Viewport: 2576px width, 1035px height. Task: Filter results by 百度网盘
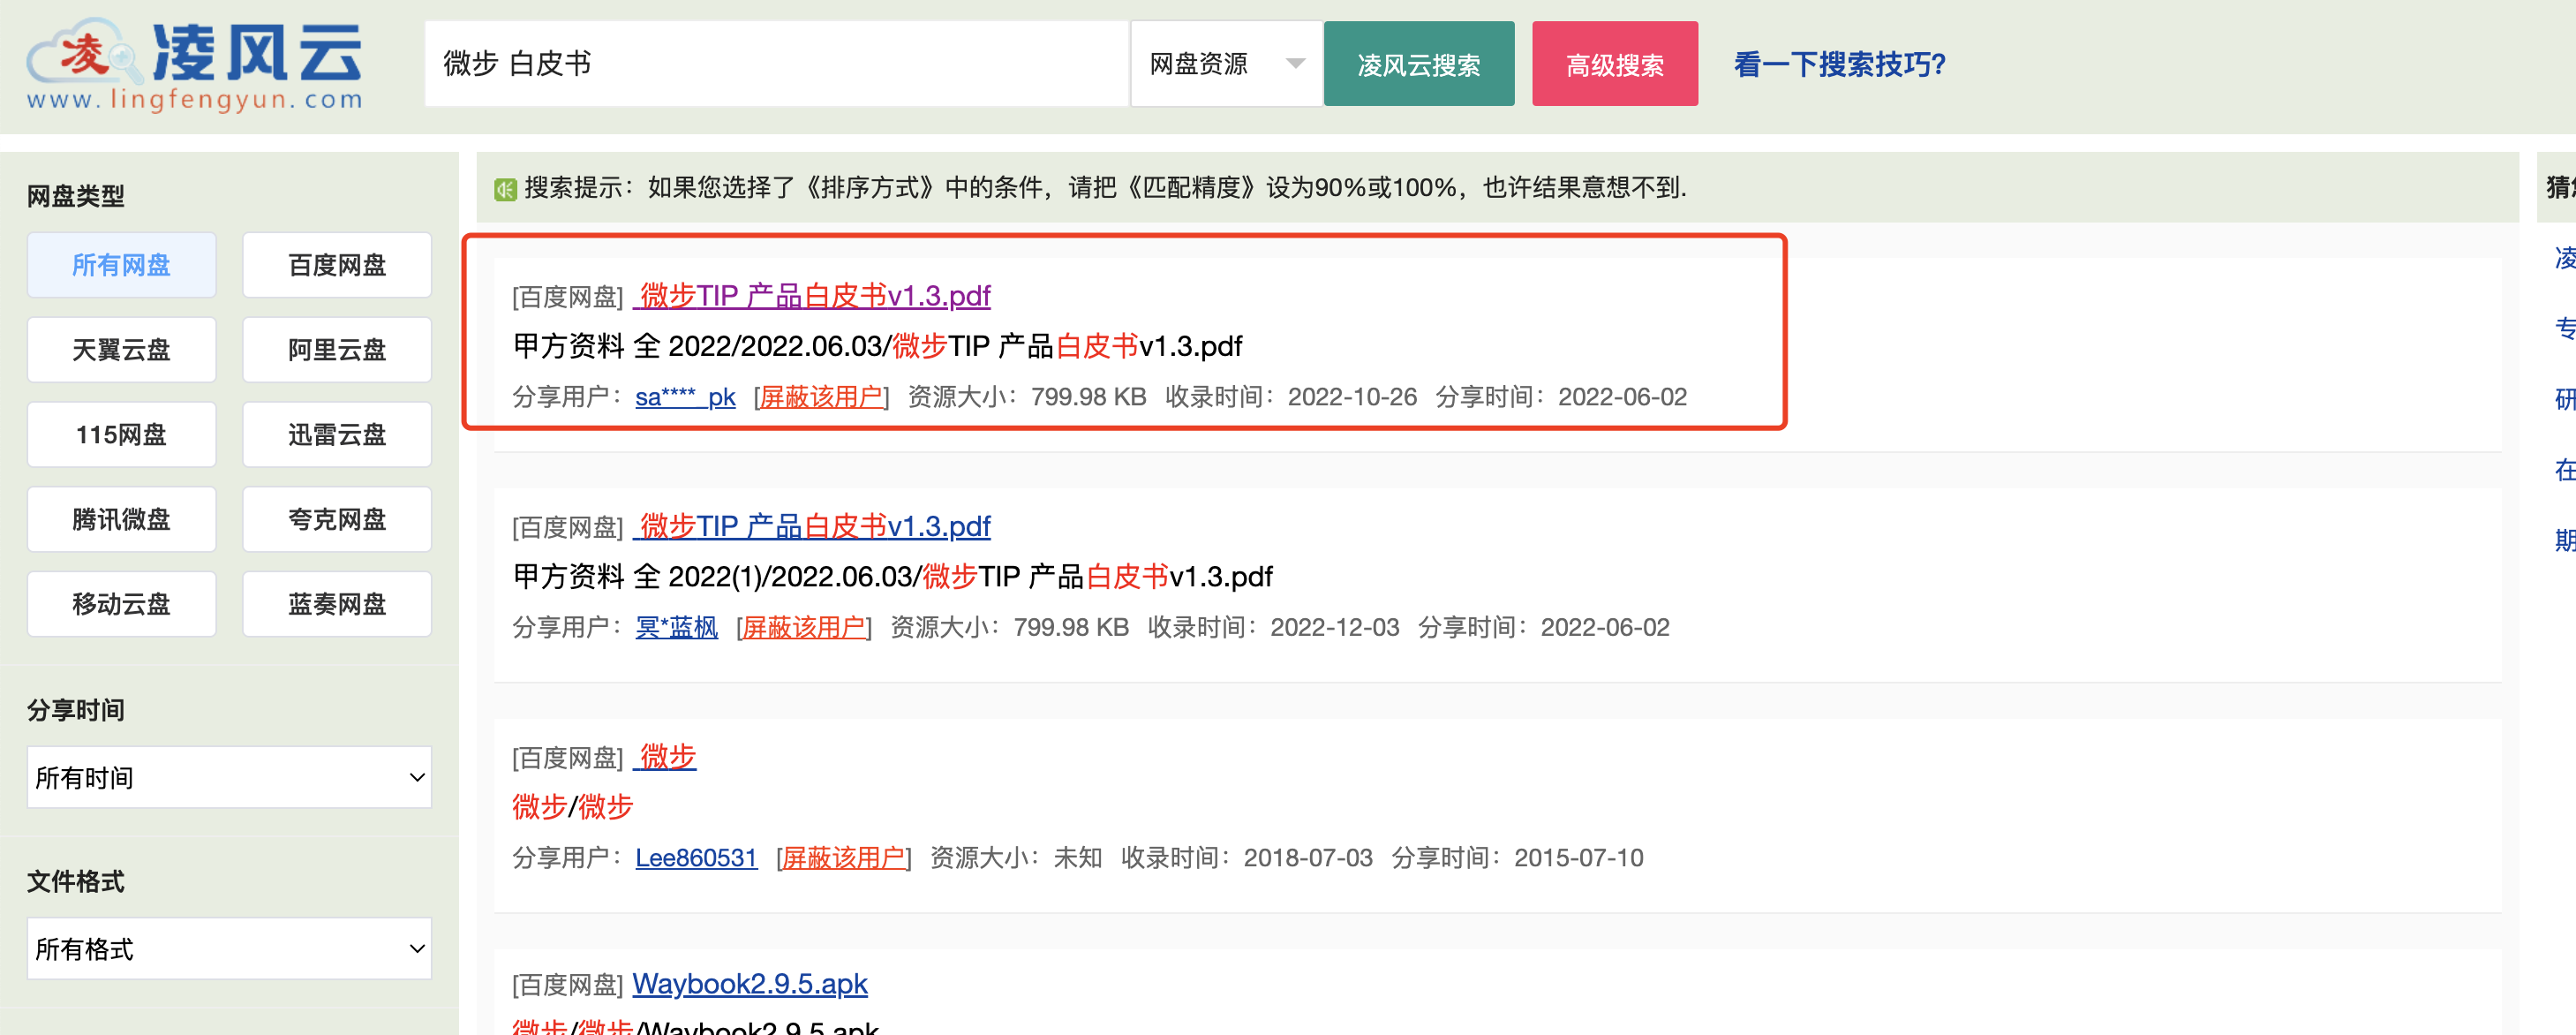point(336,264)
